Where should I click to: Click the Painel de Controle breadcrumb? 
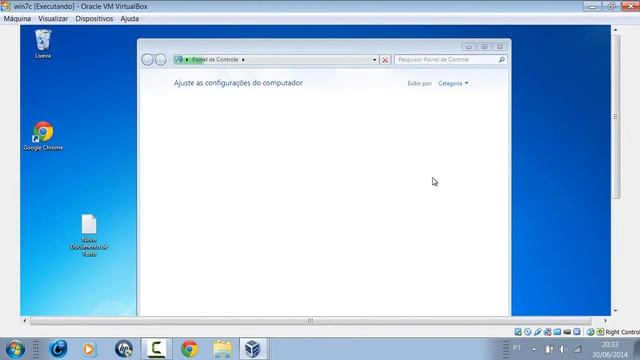(x=215, y=60)
